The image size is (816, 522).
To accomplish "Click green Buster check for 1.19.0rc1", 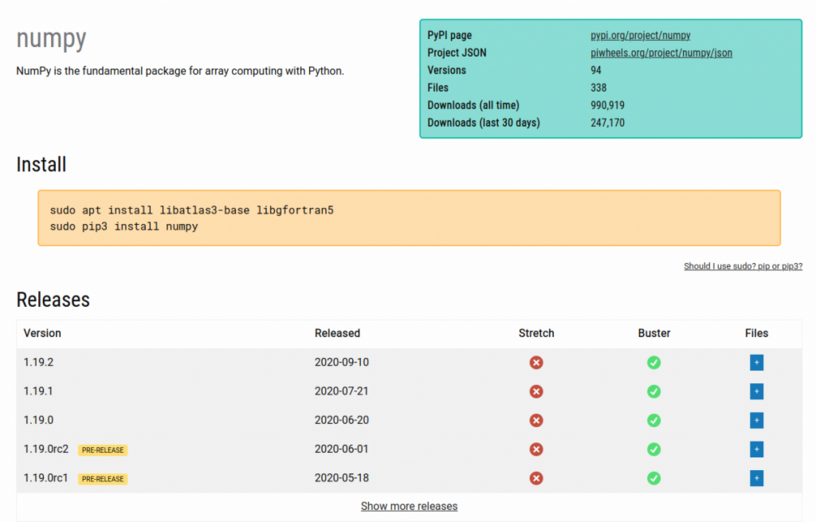I will point(654,478).
